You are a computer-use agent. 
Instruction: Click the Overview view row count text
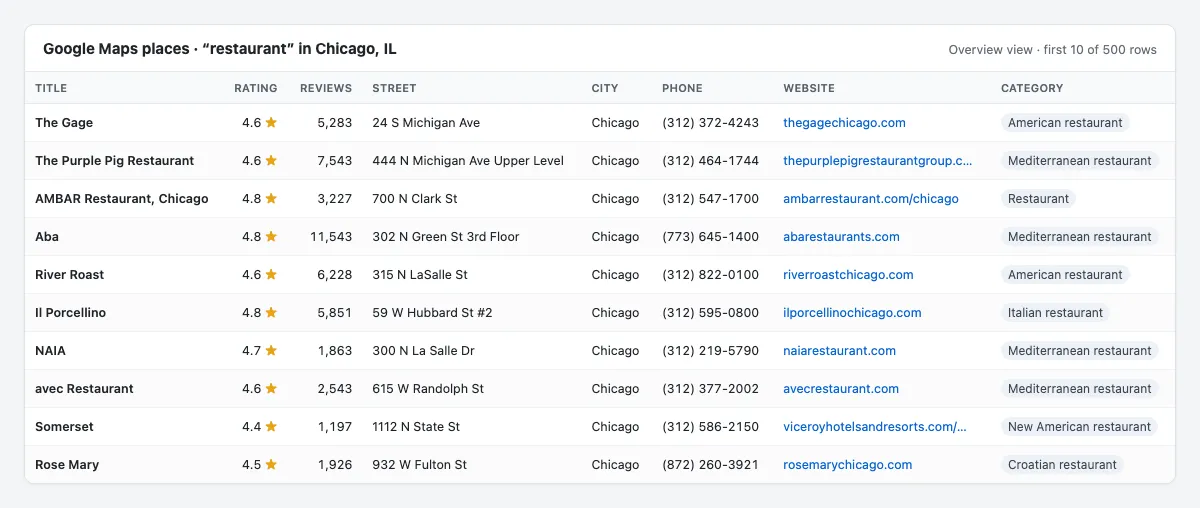click(x=1052, y=50)
